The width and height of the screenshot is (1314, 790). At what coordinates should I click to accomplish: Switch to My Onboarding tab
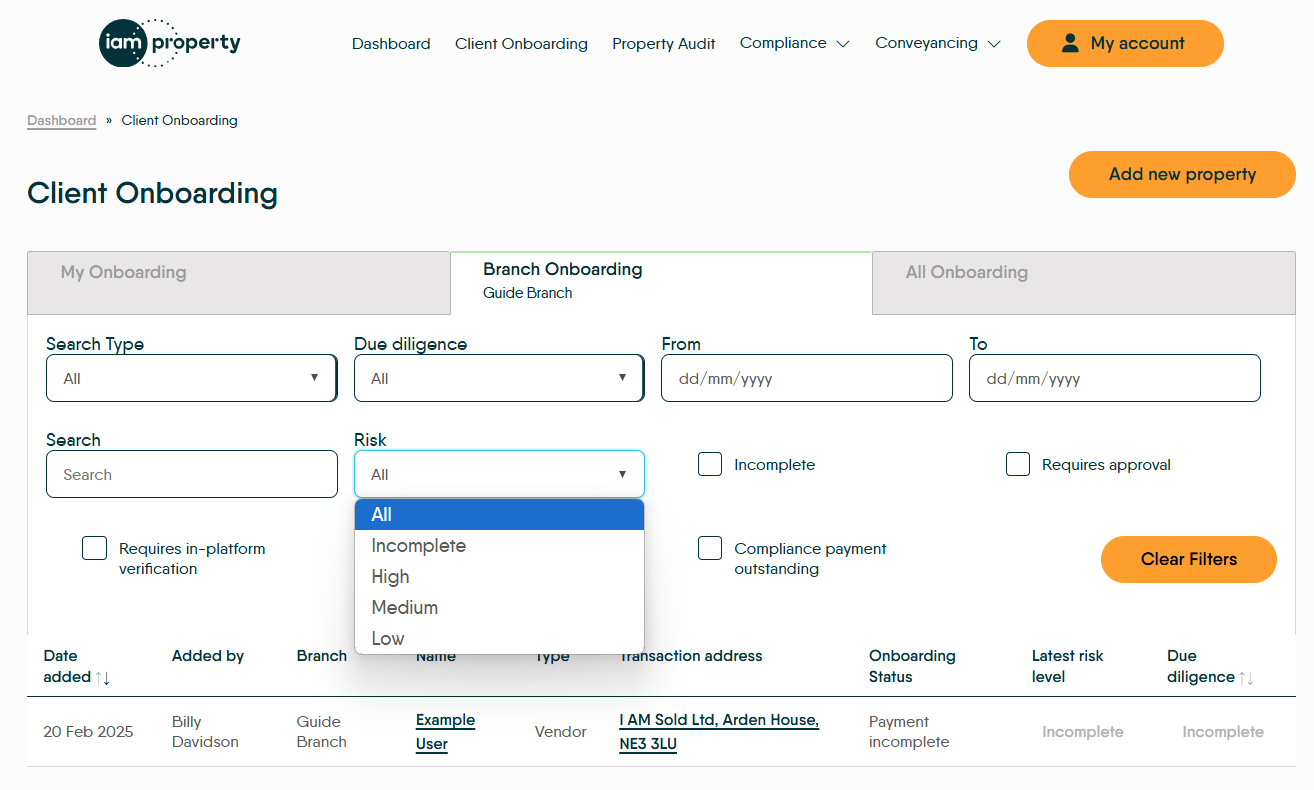click(x=238, y=273)
